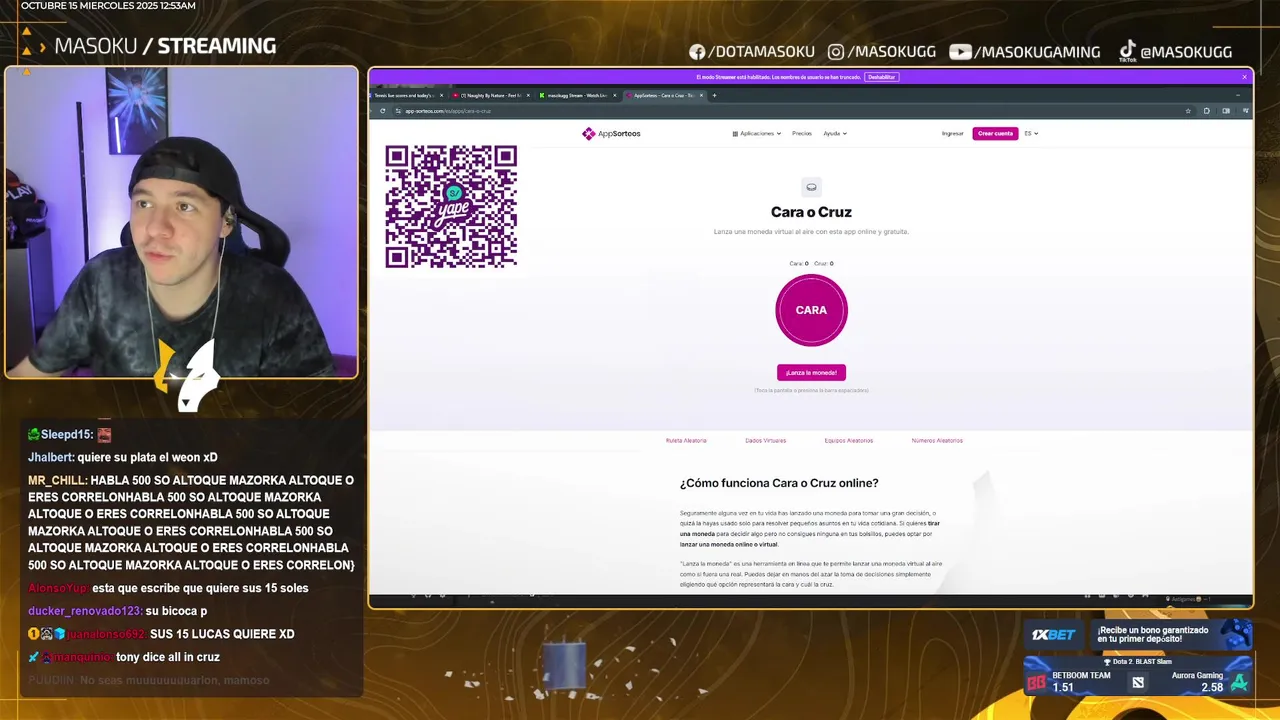Click the MR_CHILL username in chat

[57, 480]
